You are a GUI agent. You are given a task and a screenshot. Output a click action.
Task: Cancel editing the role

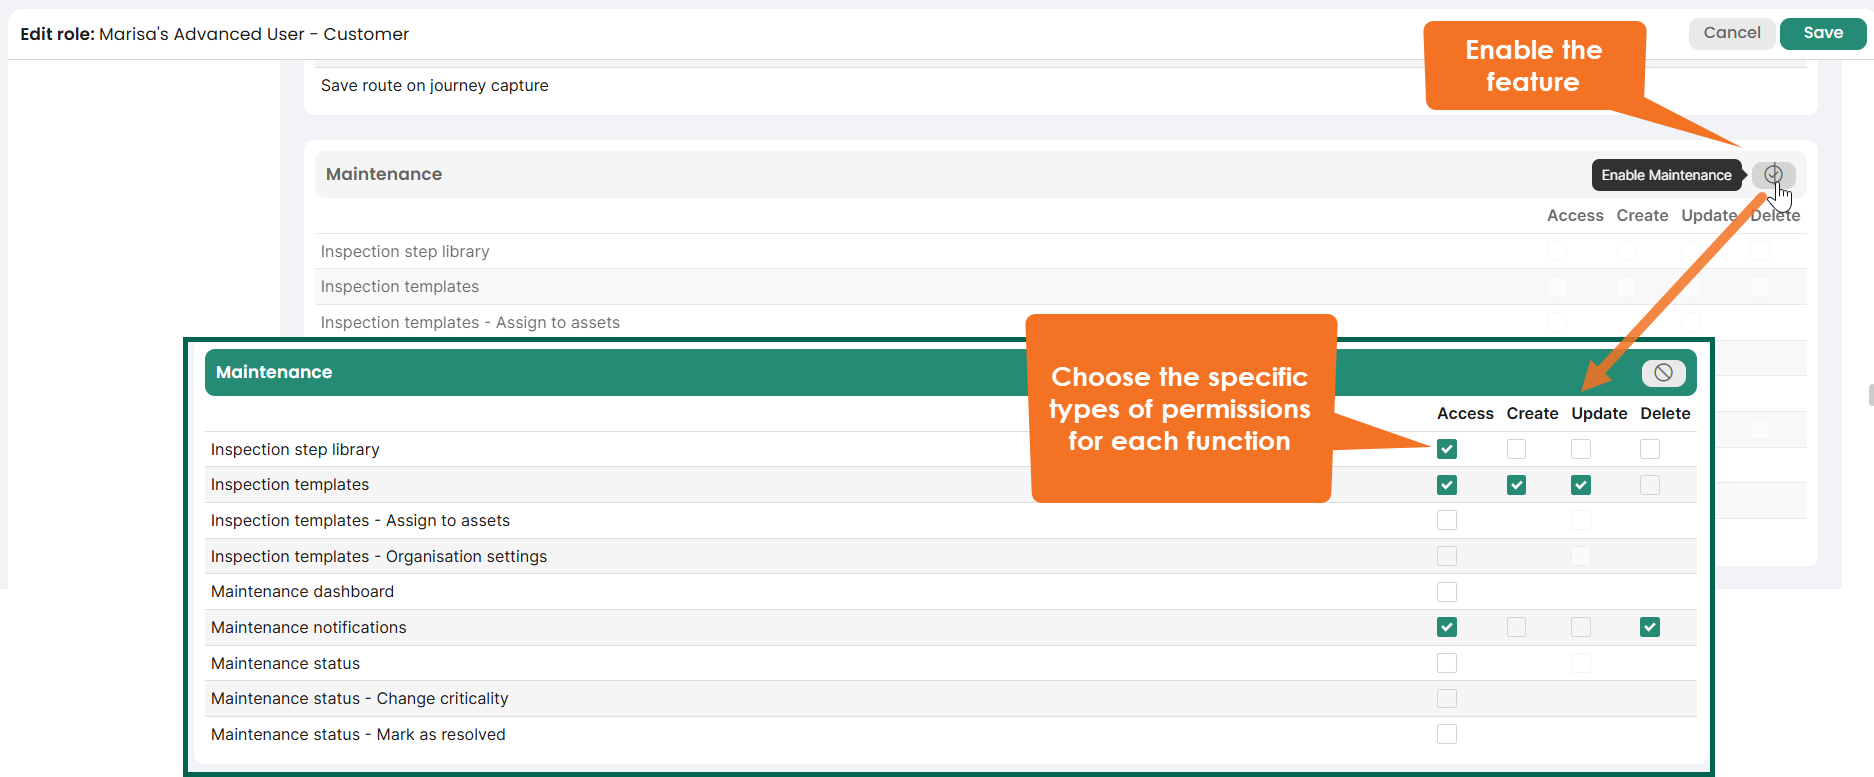coord(1731,33)
